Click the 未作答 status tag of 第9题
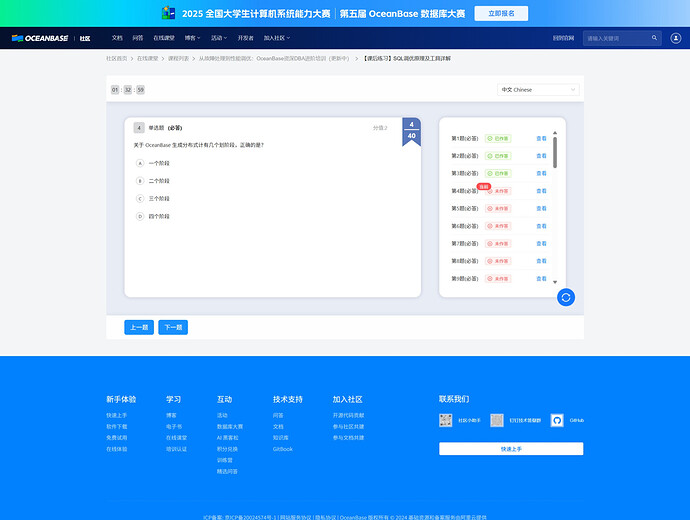 (498, 278)
